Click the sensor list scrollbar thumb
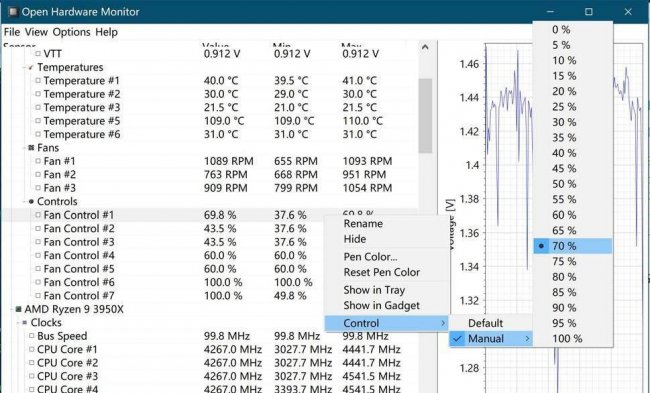Image resolution: width=650 pixels, height=393 pixels. click(425, 116)
